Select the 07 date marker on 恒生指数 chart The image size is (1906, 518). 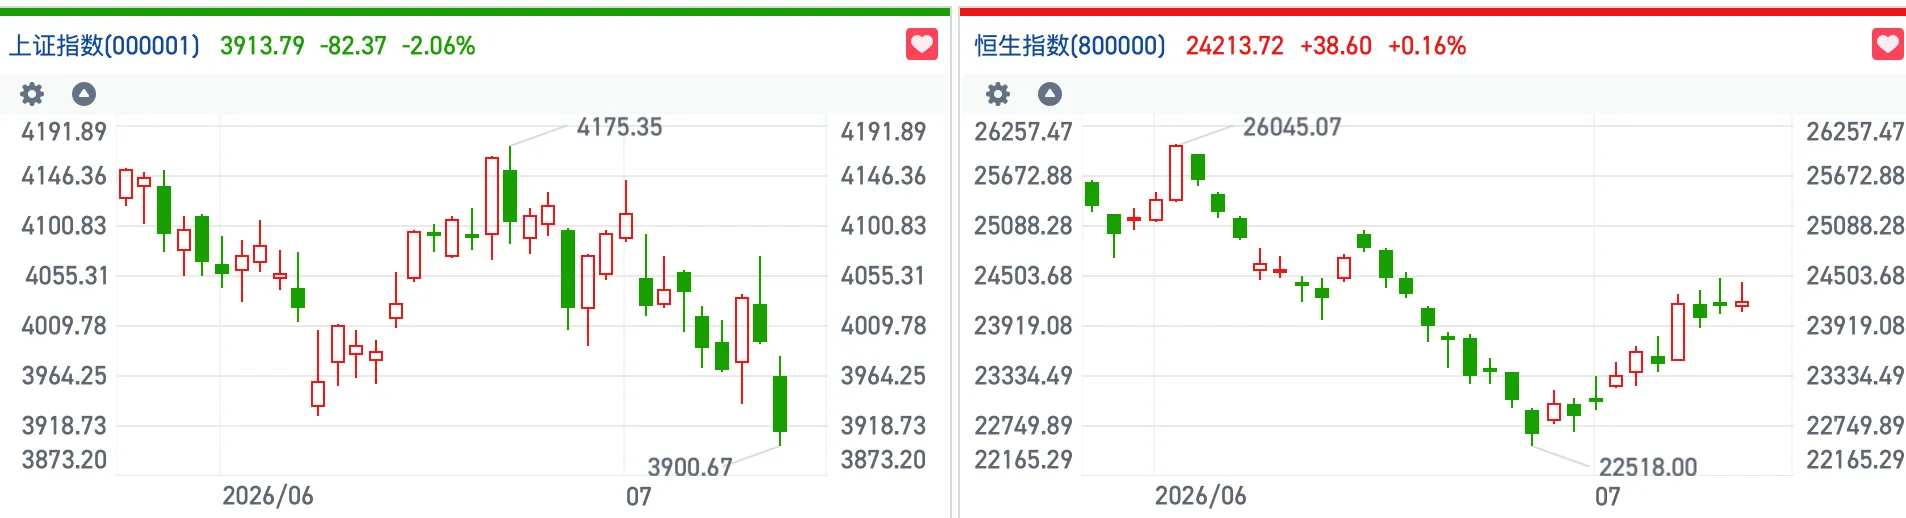coord(1608,496)
